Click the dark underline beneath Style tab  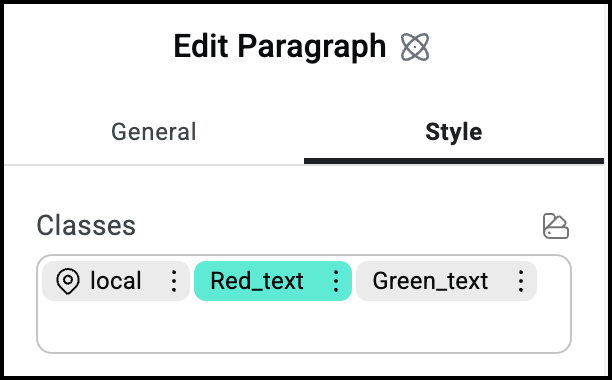point(454,161)
